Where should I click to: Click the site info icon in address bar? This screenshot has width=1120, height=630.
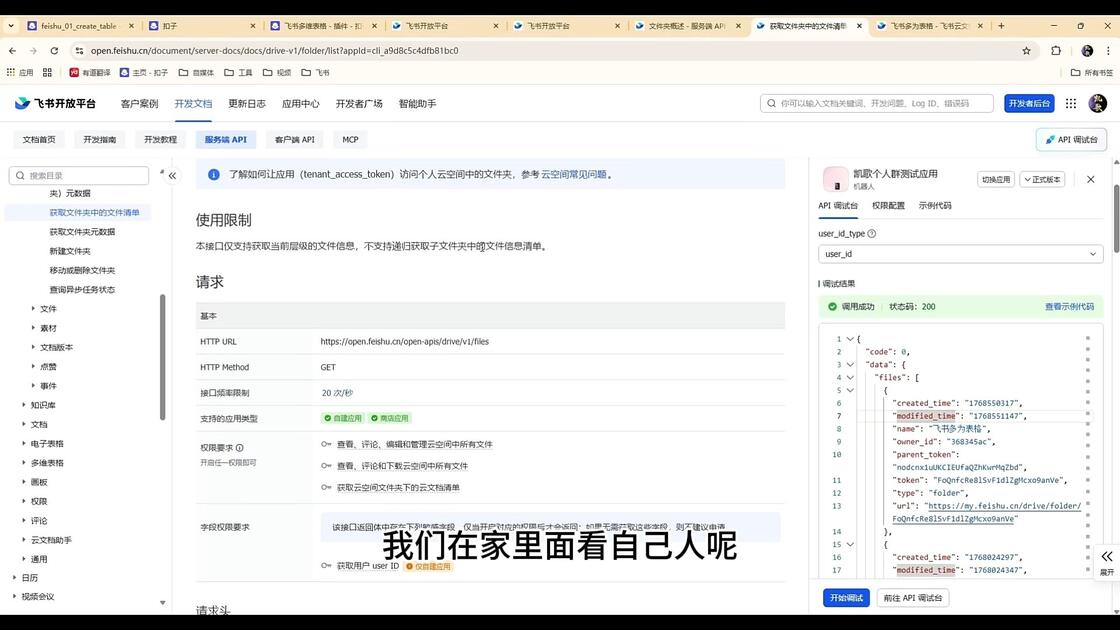(x=79, y=51)
